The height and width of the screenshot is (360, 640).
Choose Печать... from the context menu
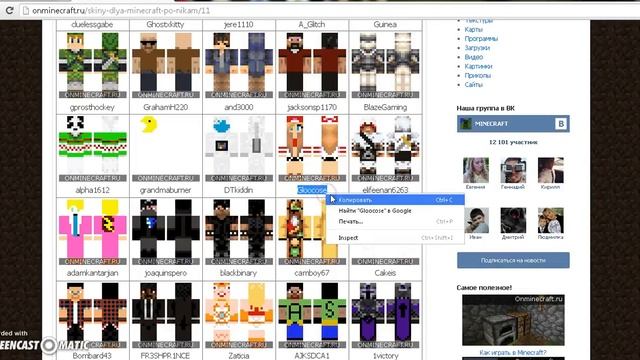(395, 221)
